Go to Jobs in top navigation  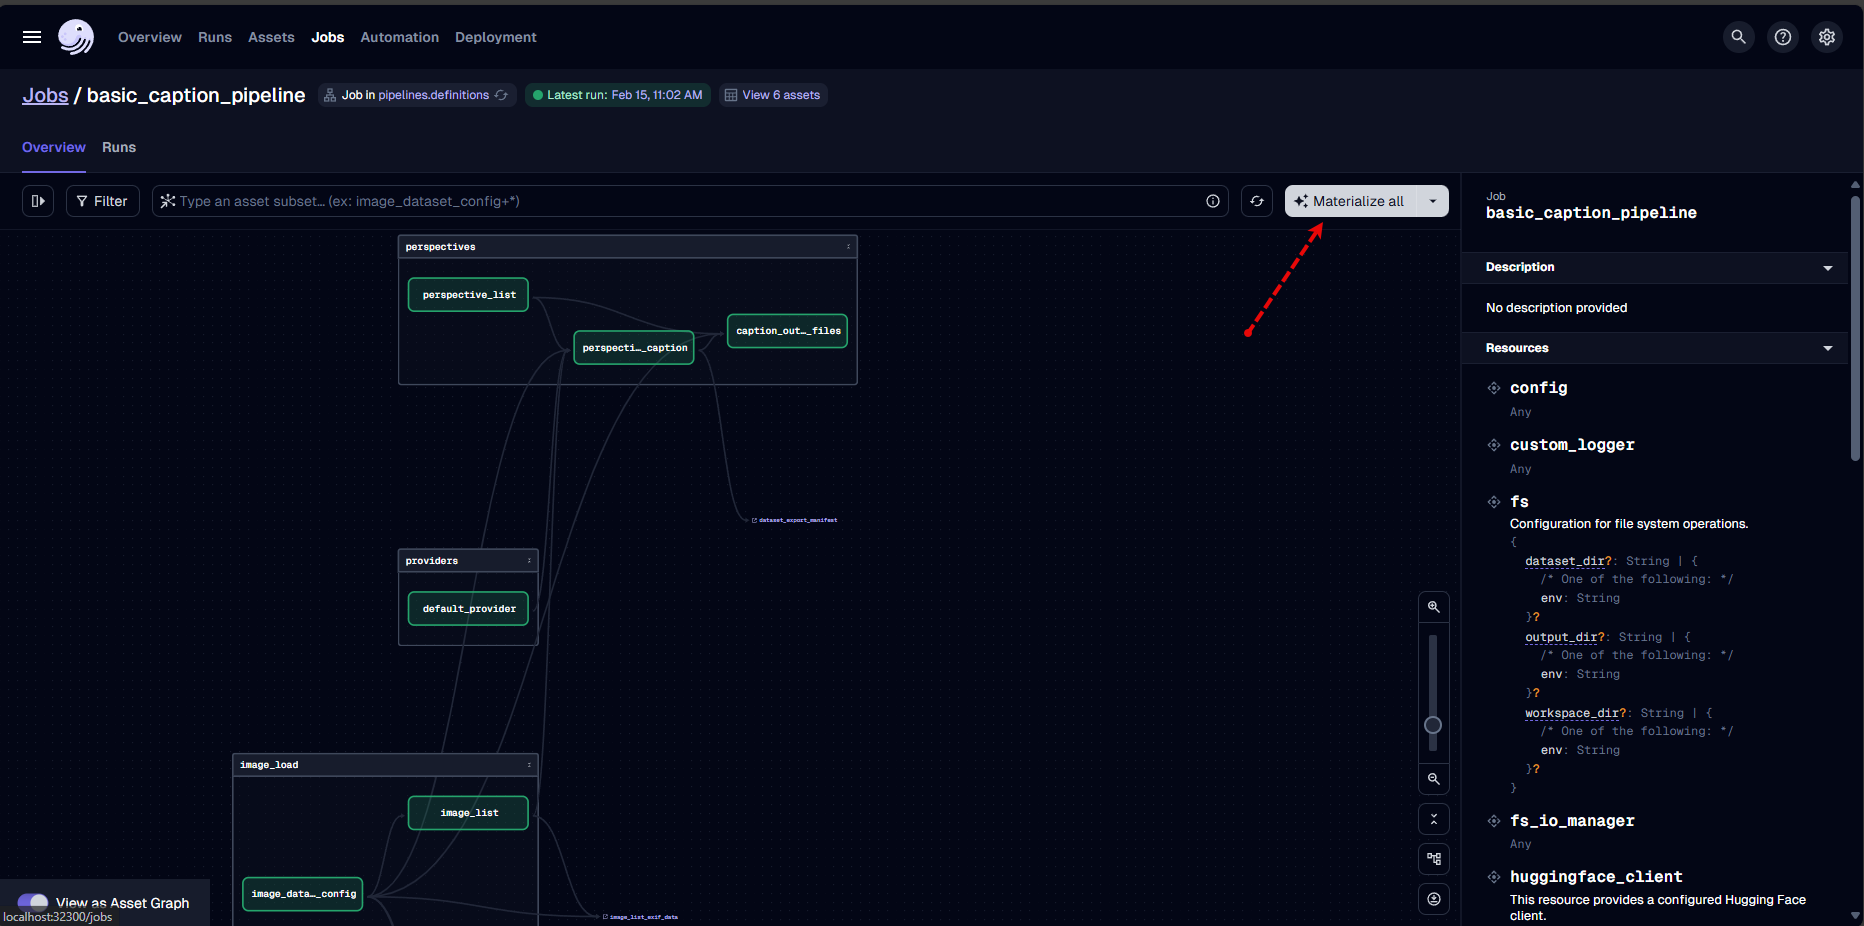(x=328, y=37)
